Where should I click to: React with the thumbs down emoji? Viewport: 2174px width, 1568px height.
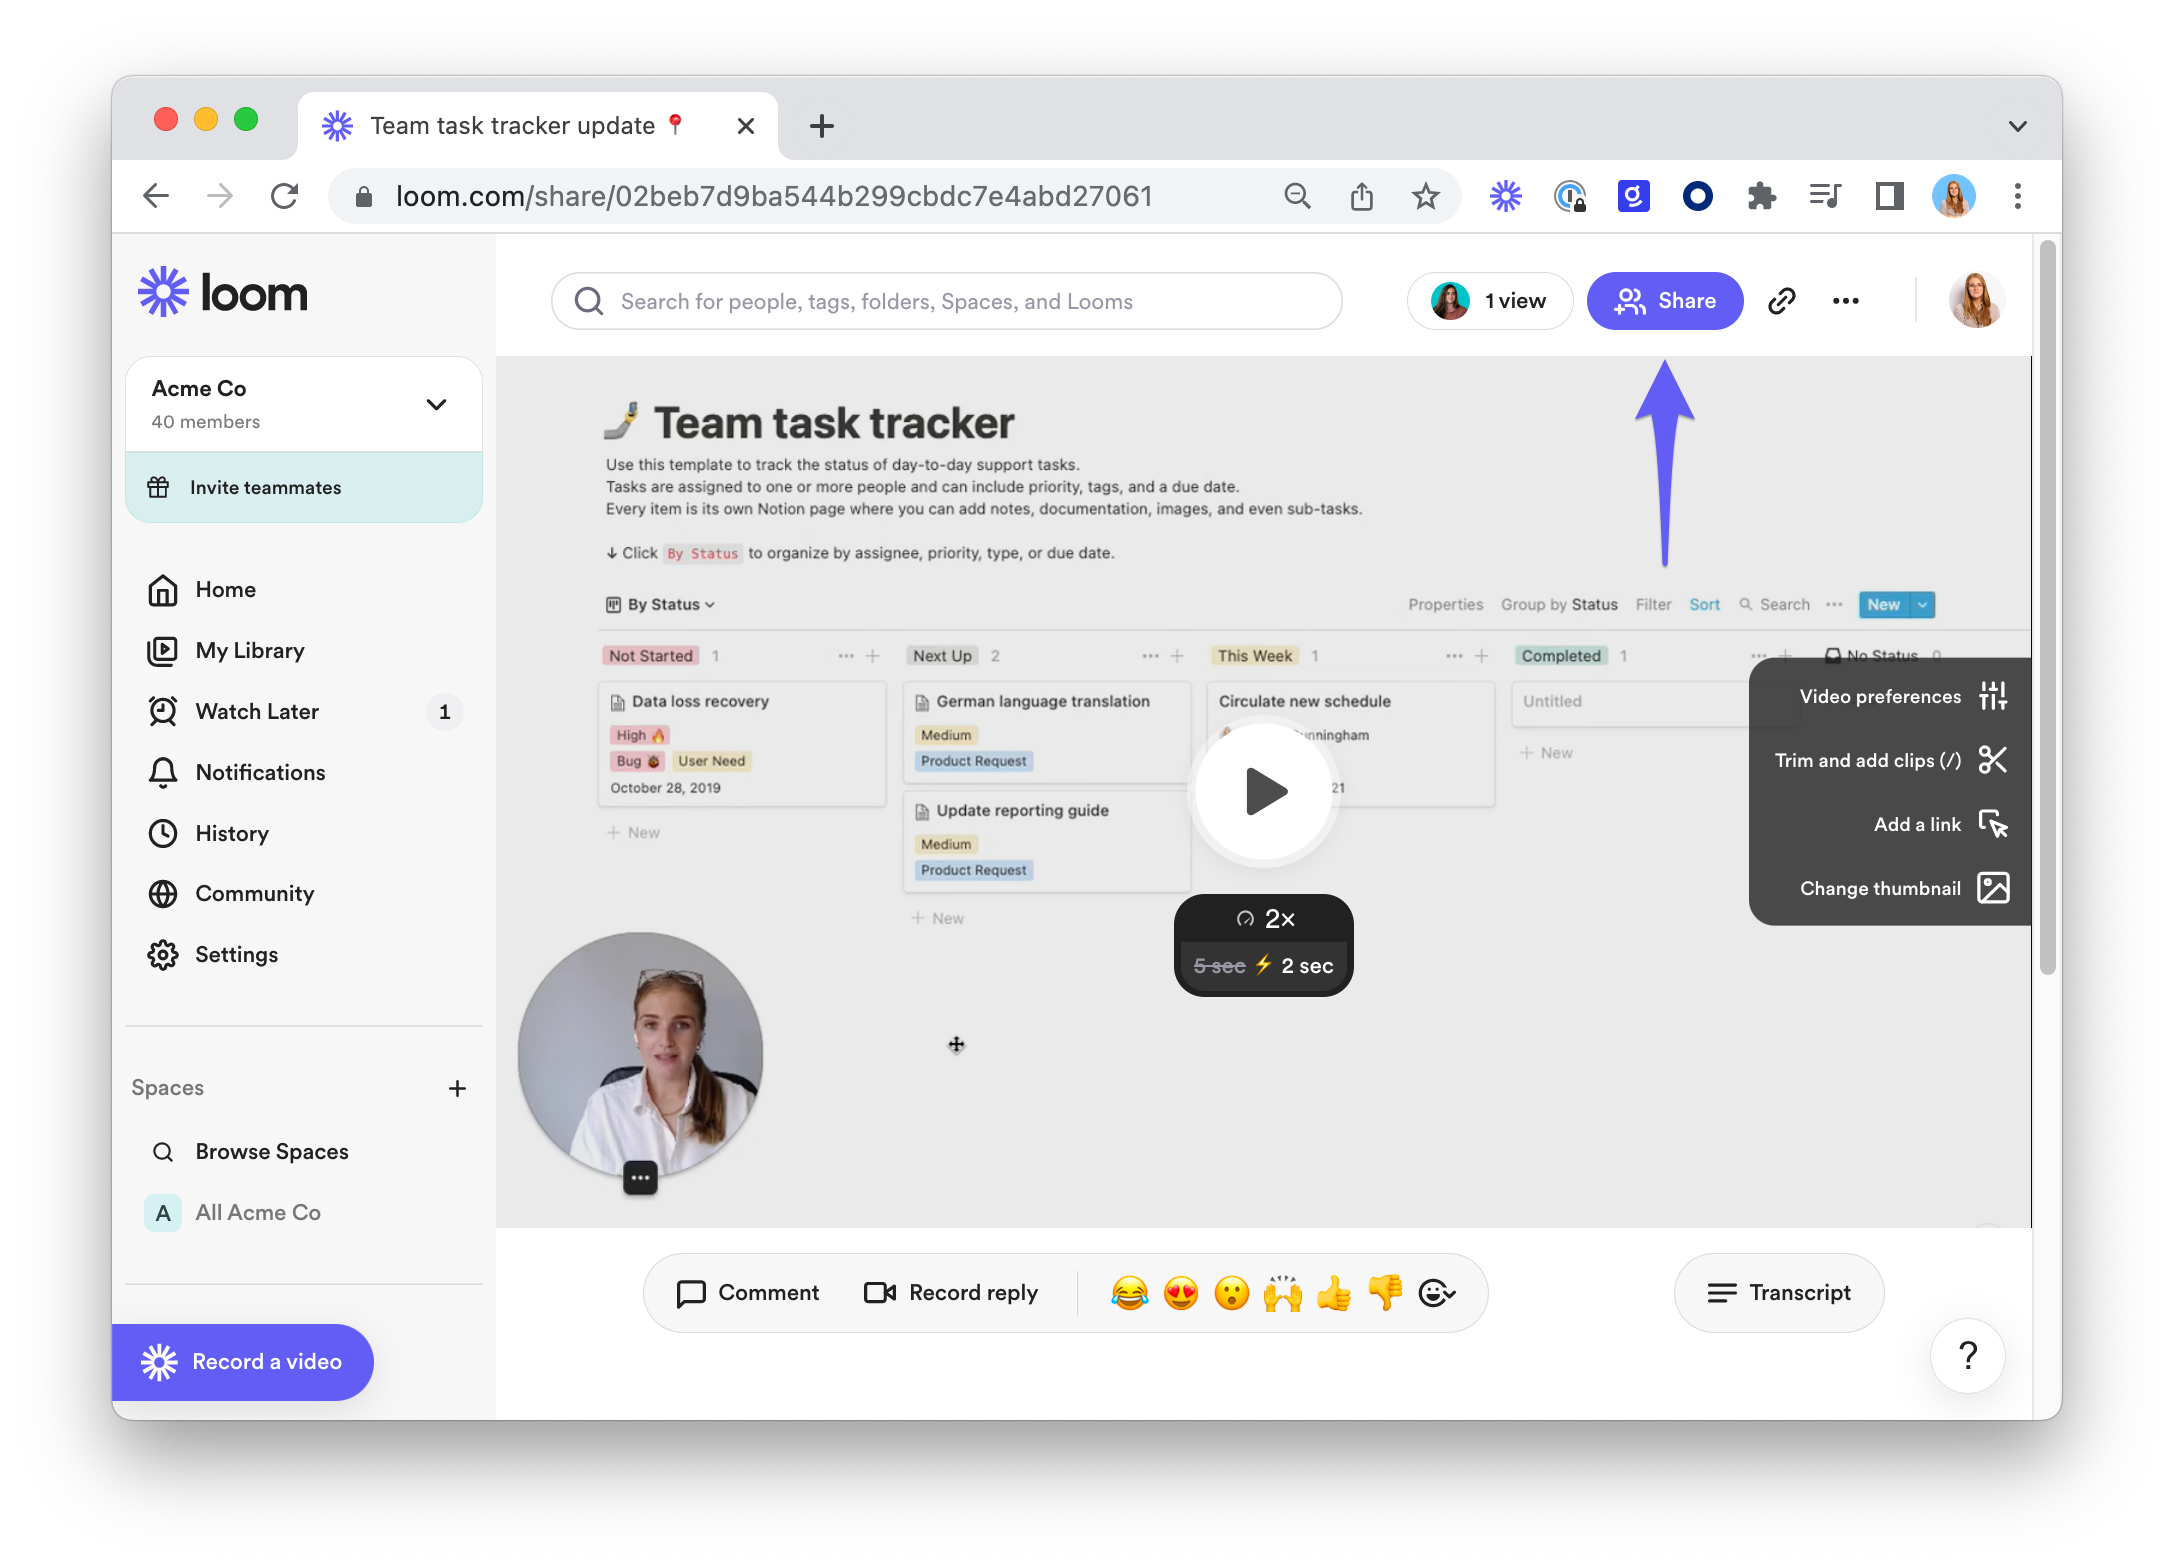pyautogui.click(x=1385, y=1293)
